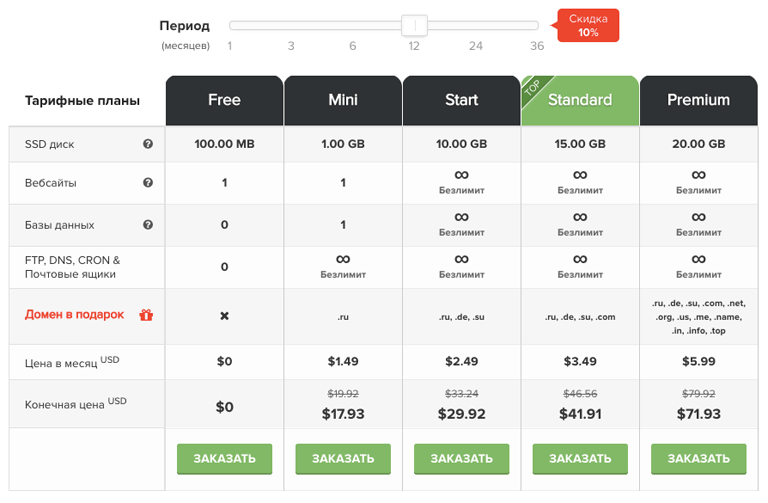Open the SSD диск help question icon

[x=148, y=144]
